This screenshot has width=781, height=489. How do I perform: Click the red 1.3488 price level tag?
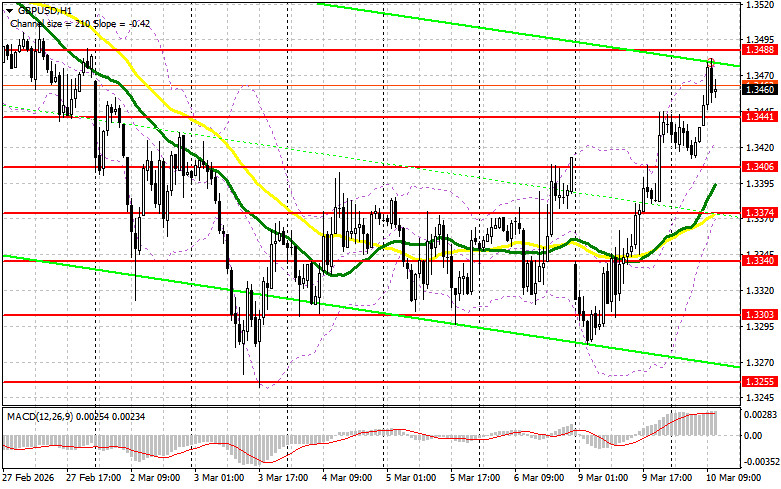click(757, 48)
